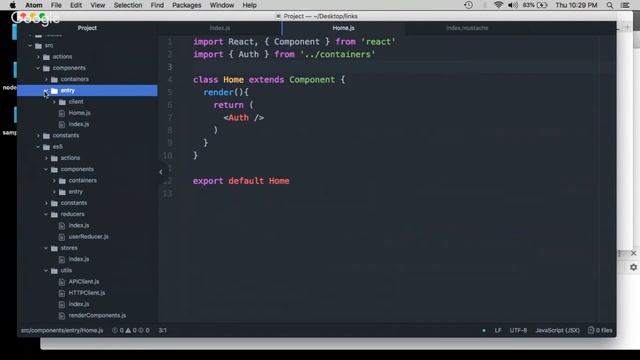Click folder icon of containers under es5 components

(62, 180)
